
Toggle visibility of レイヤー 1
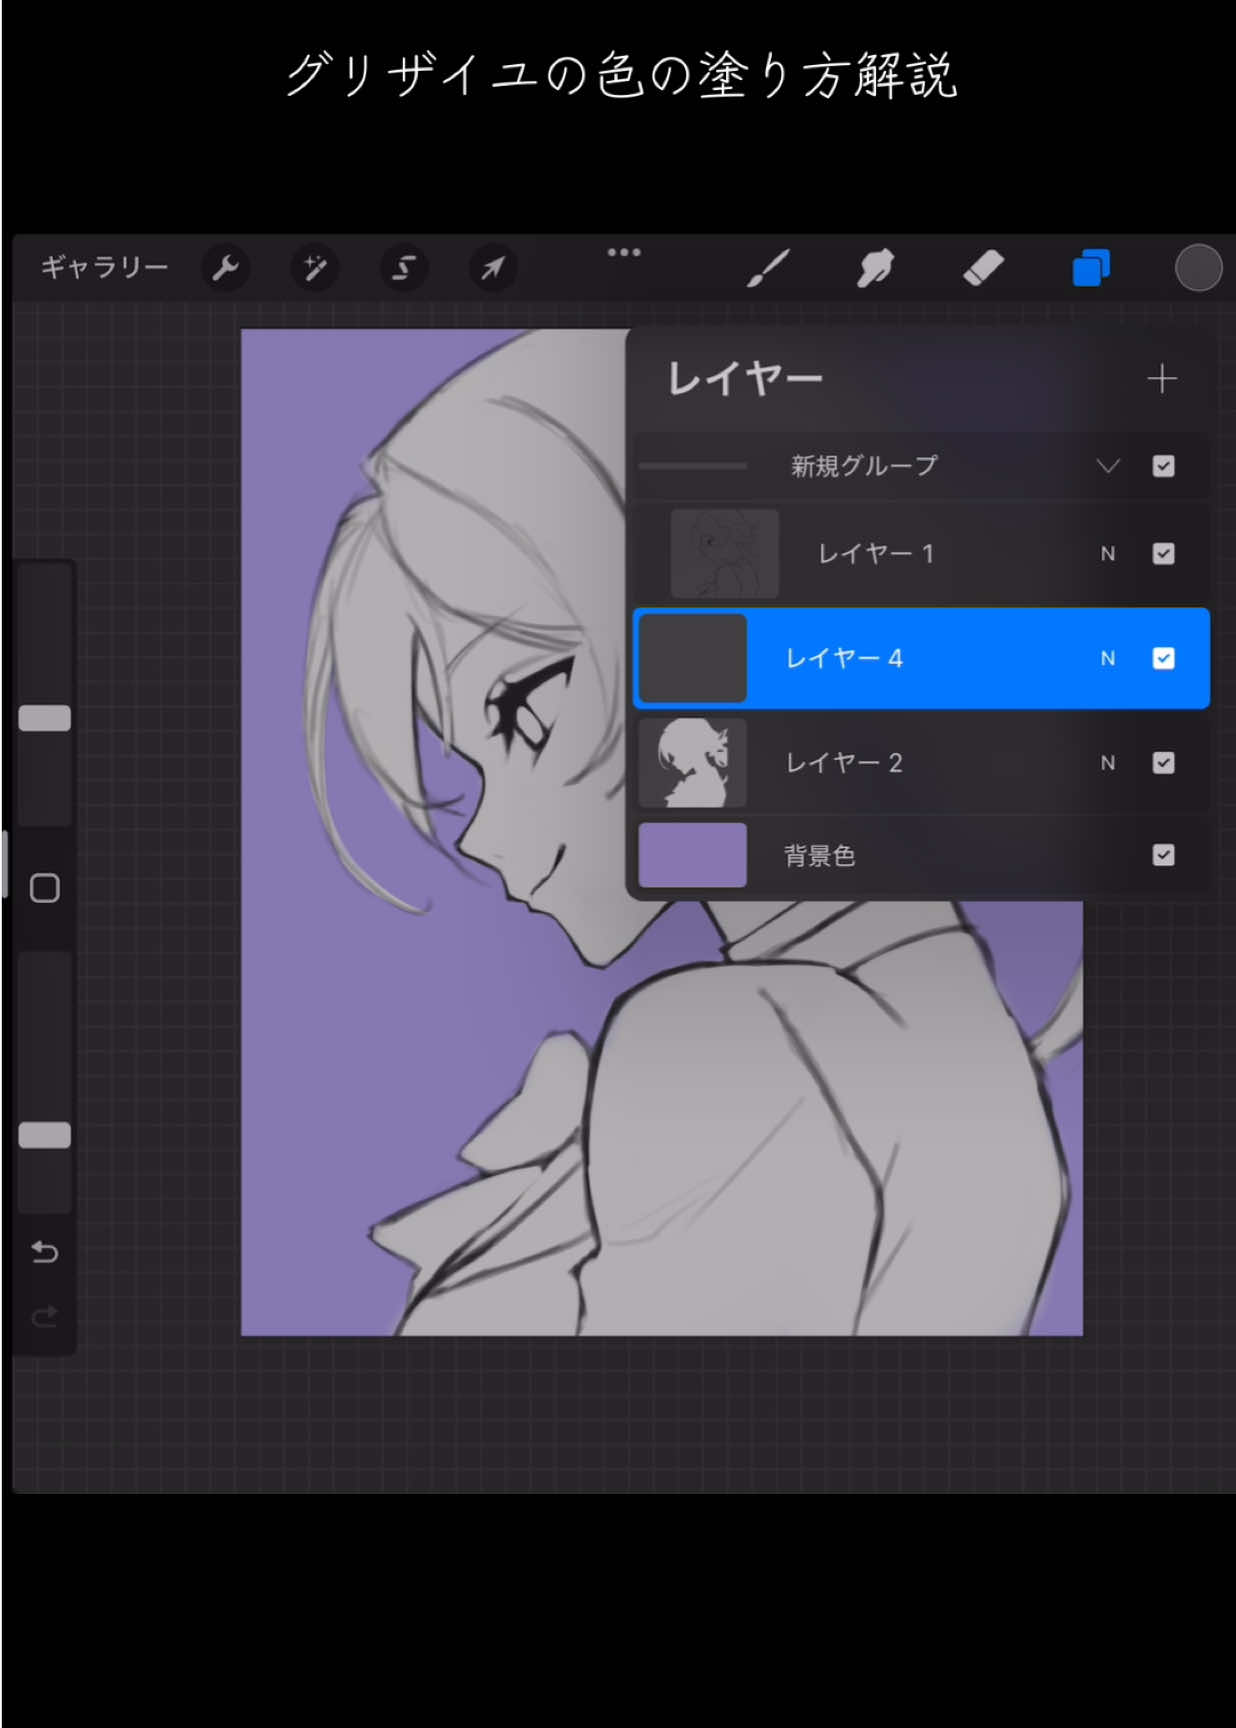[x=1163, y=553]
